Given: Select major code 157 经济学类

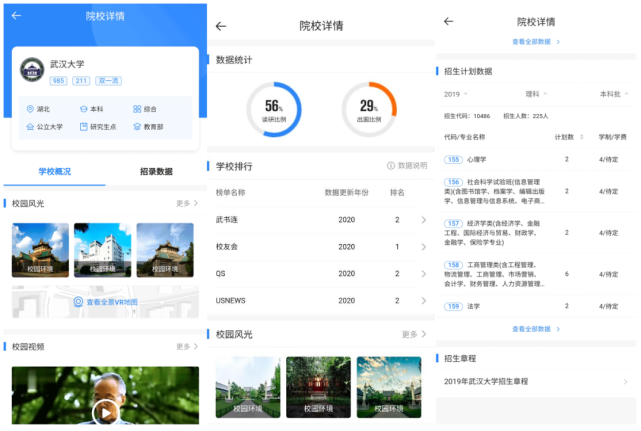Looking at the screenshot, I should (x=453, y=223).
